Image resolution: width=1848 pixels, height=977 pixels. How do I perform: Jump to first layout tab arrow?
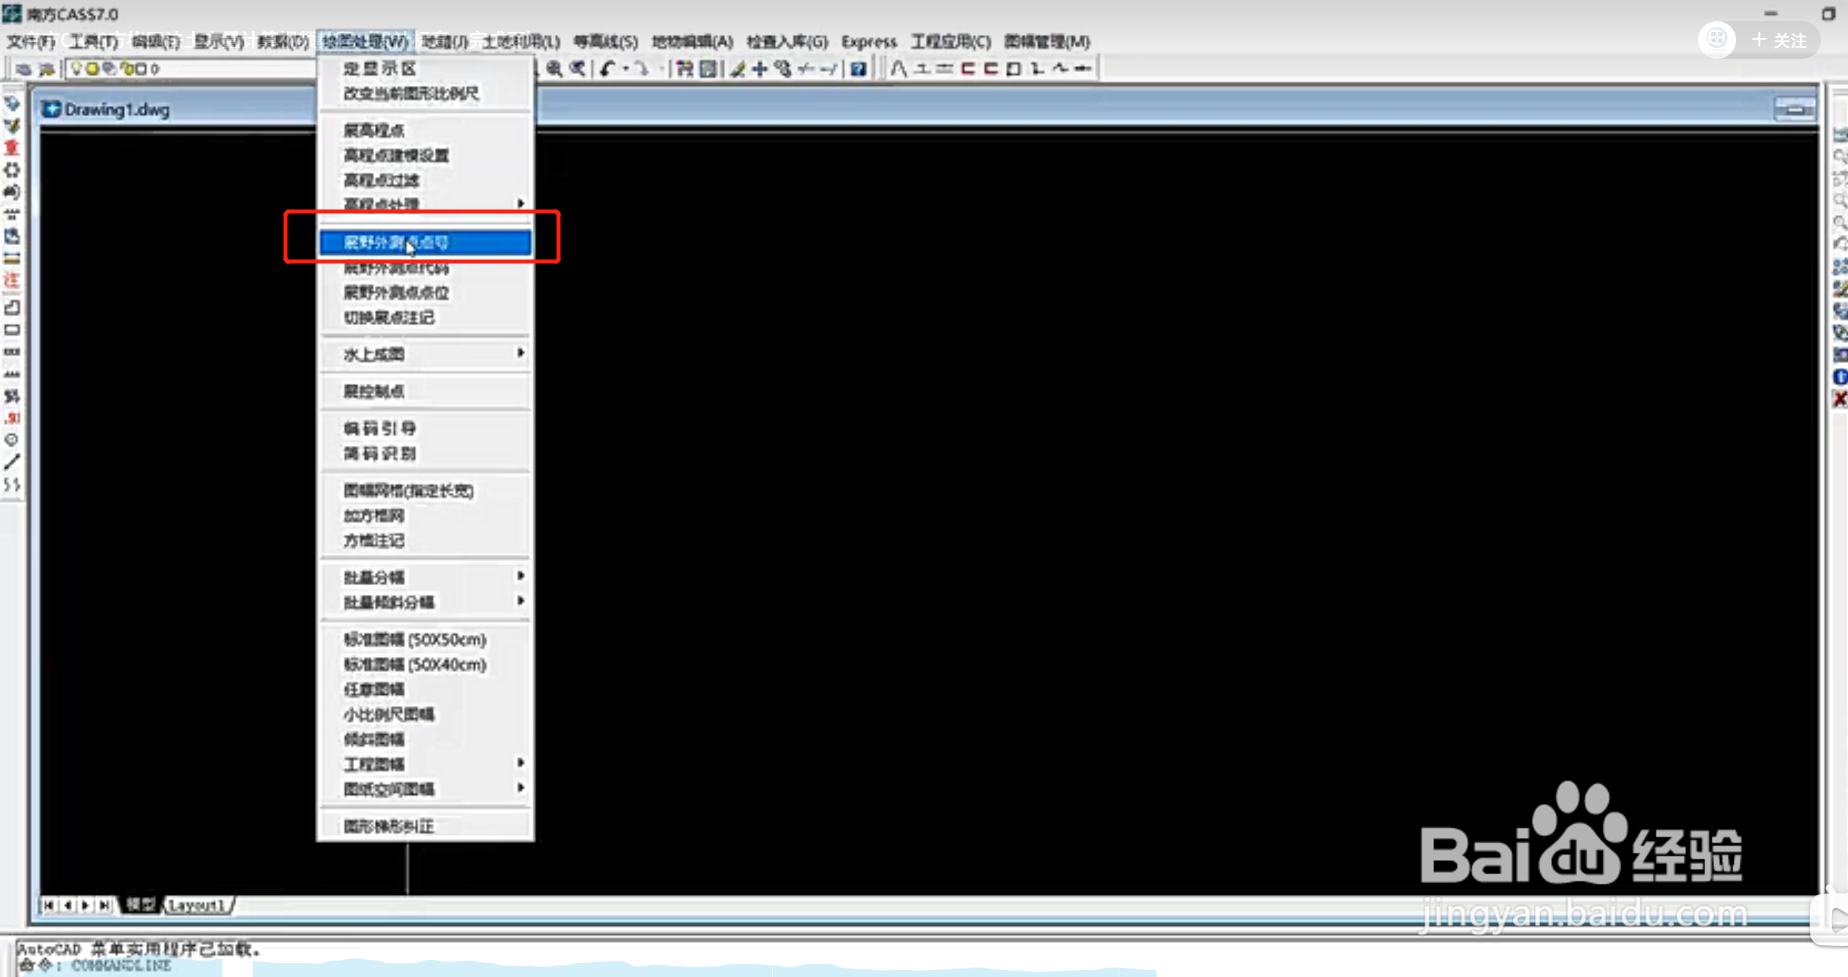tap(48, 905)
